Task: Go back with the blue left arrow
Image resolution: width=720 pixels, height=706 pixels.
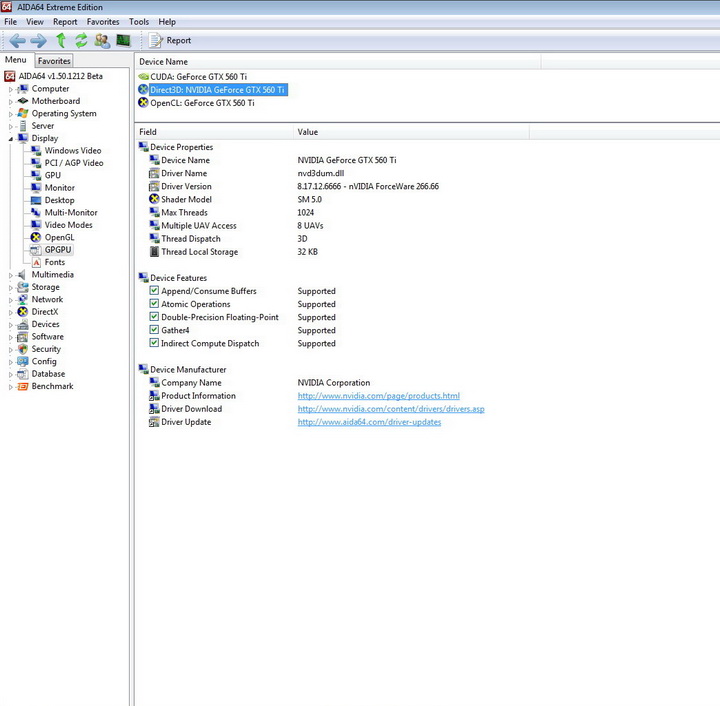Action: point(17,41)
